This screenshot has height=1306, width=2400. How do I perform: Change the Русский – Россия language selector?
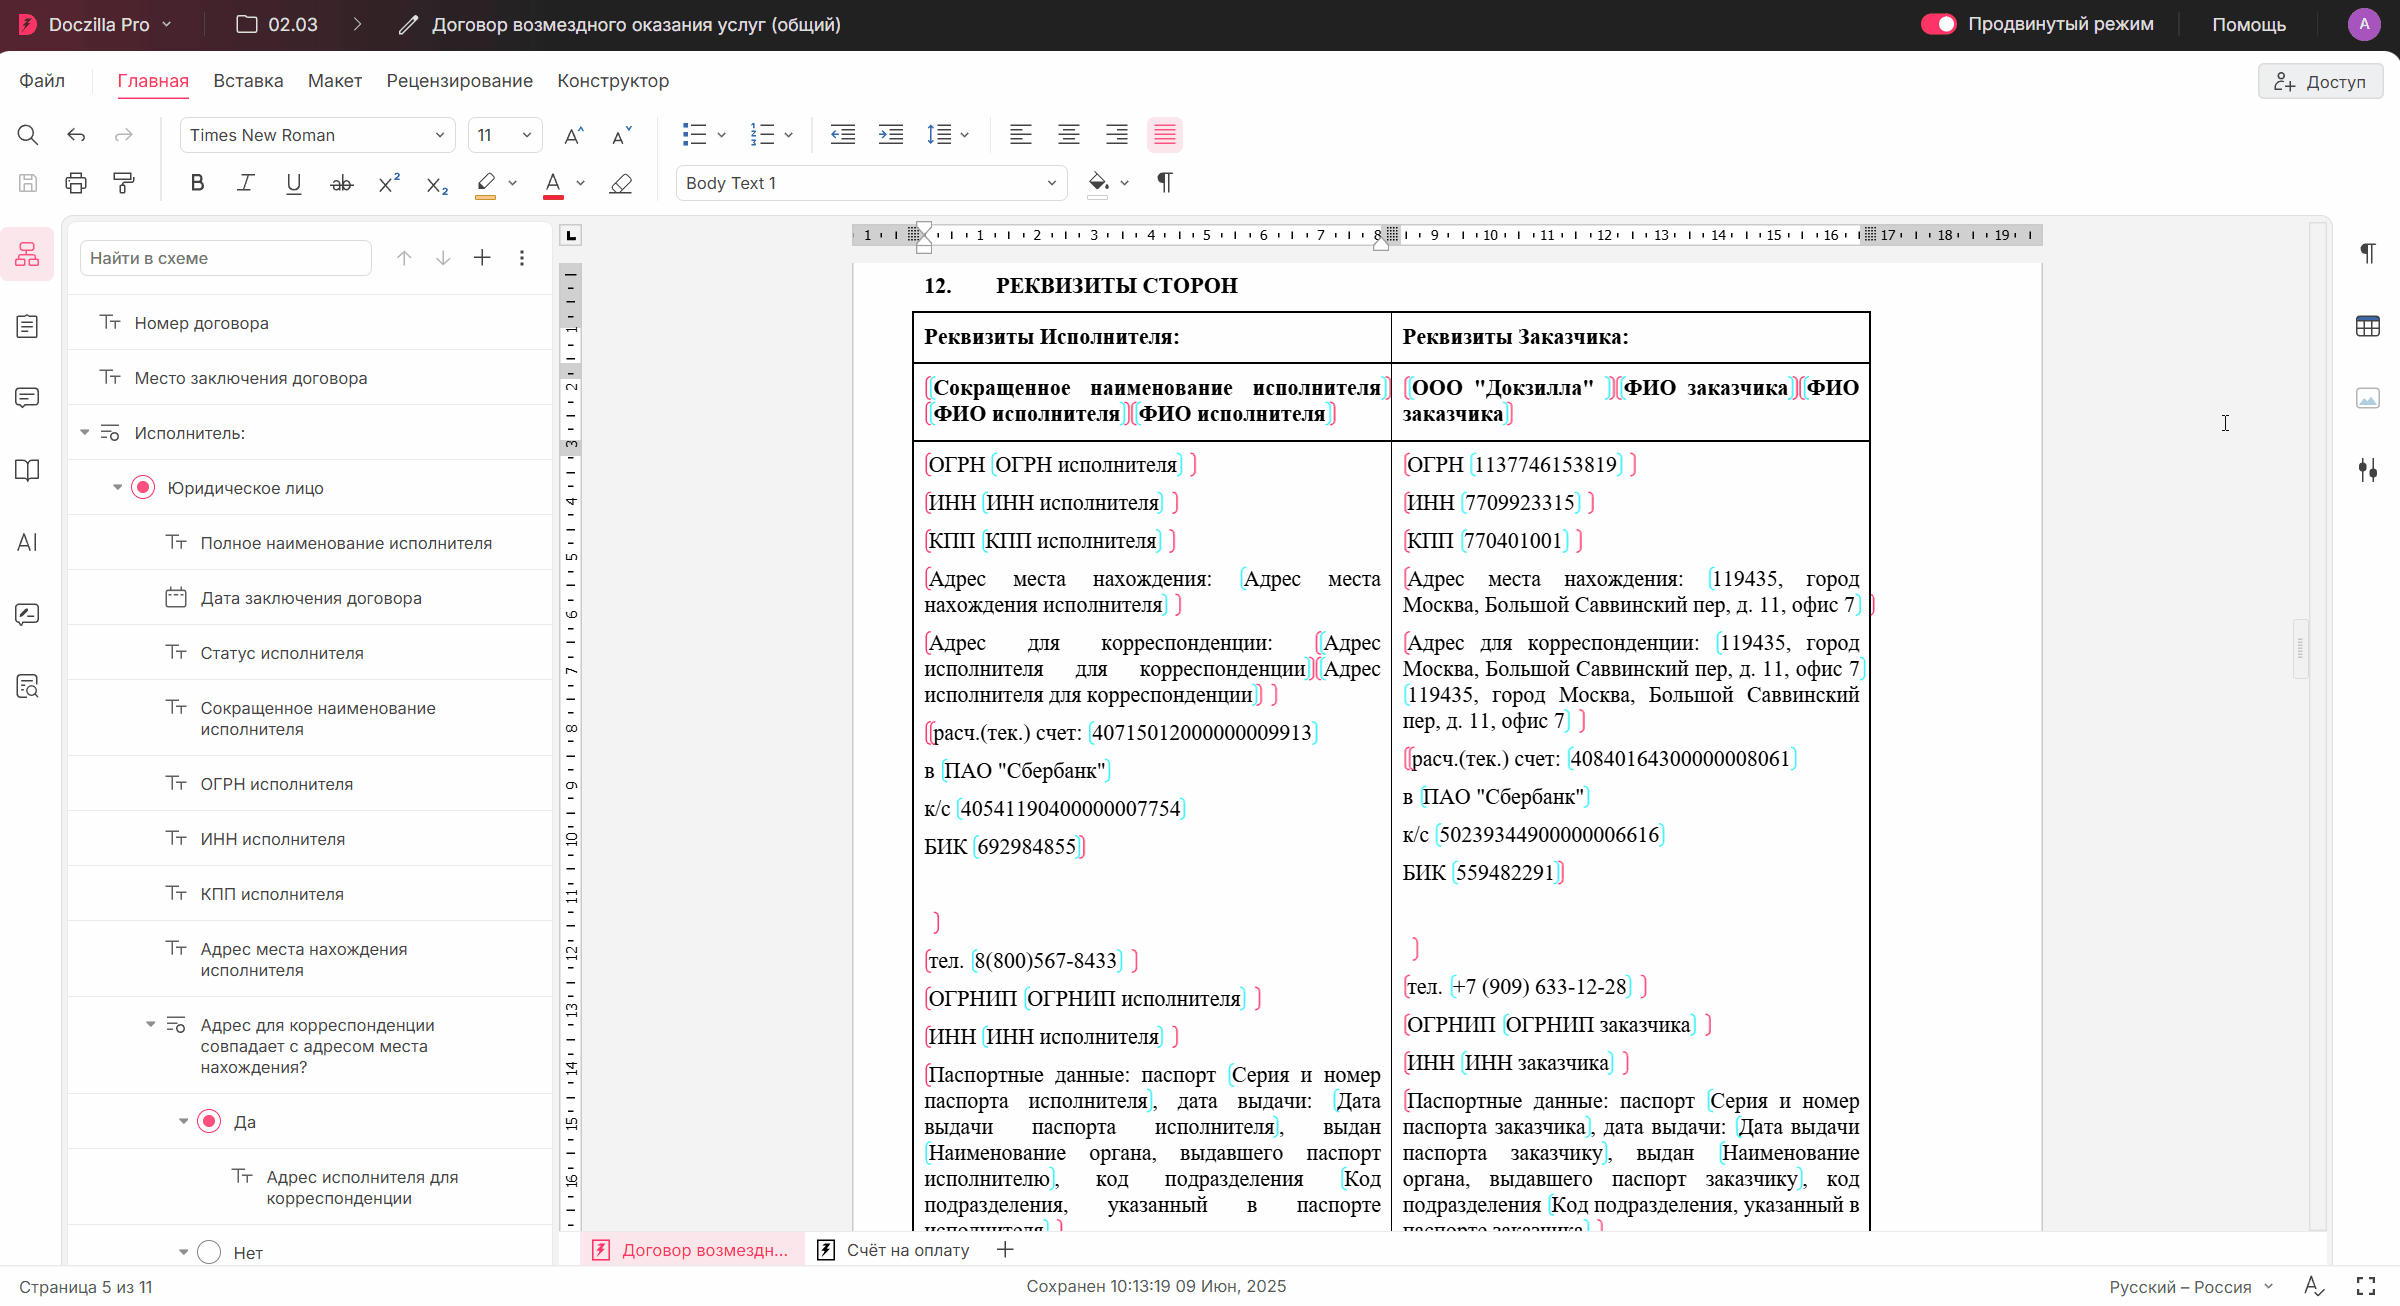(2190, 1287)
